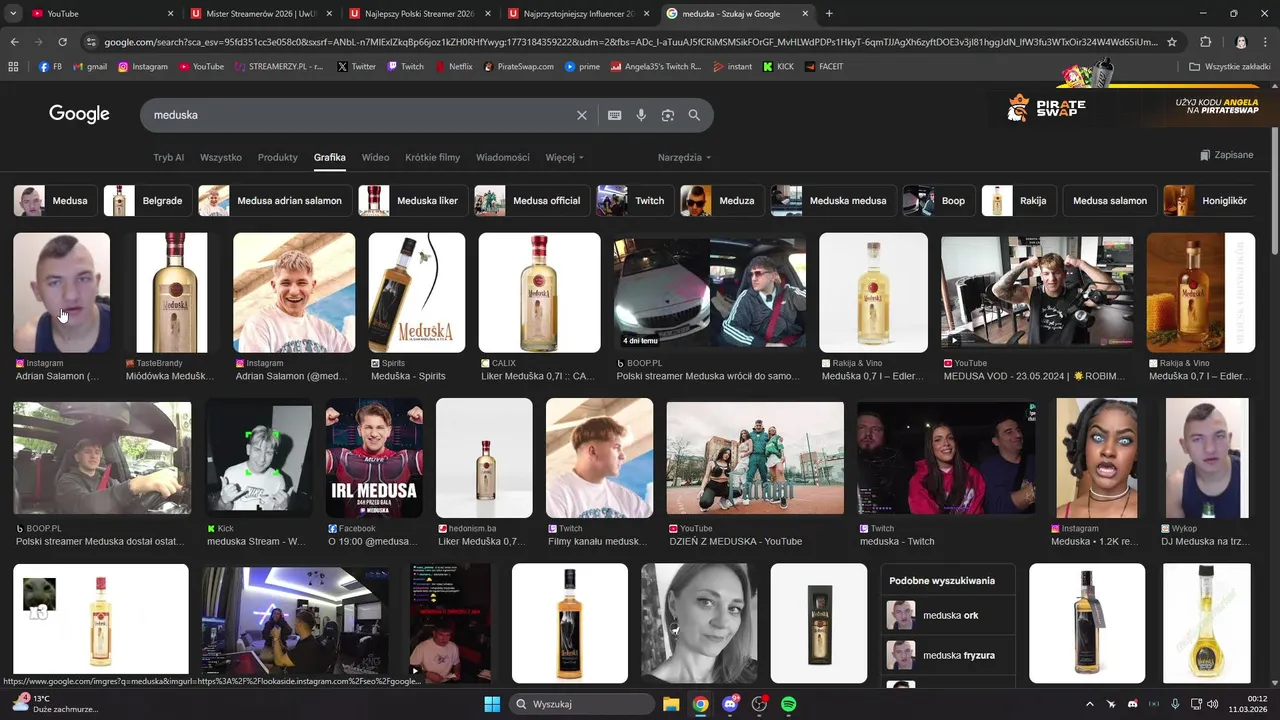Filter by the Honiglikör chip
This screenshot has height=720, width=1280.
click(1209, 200)
